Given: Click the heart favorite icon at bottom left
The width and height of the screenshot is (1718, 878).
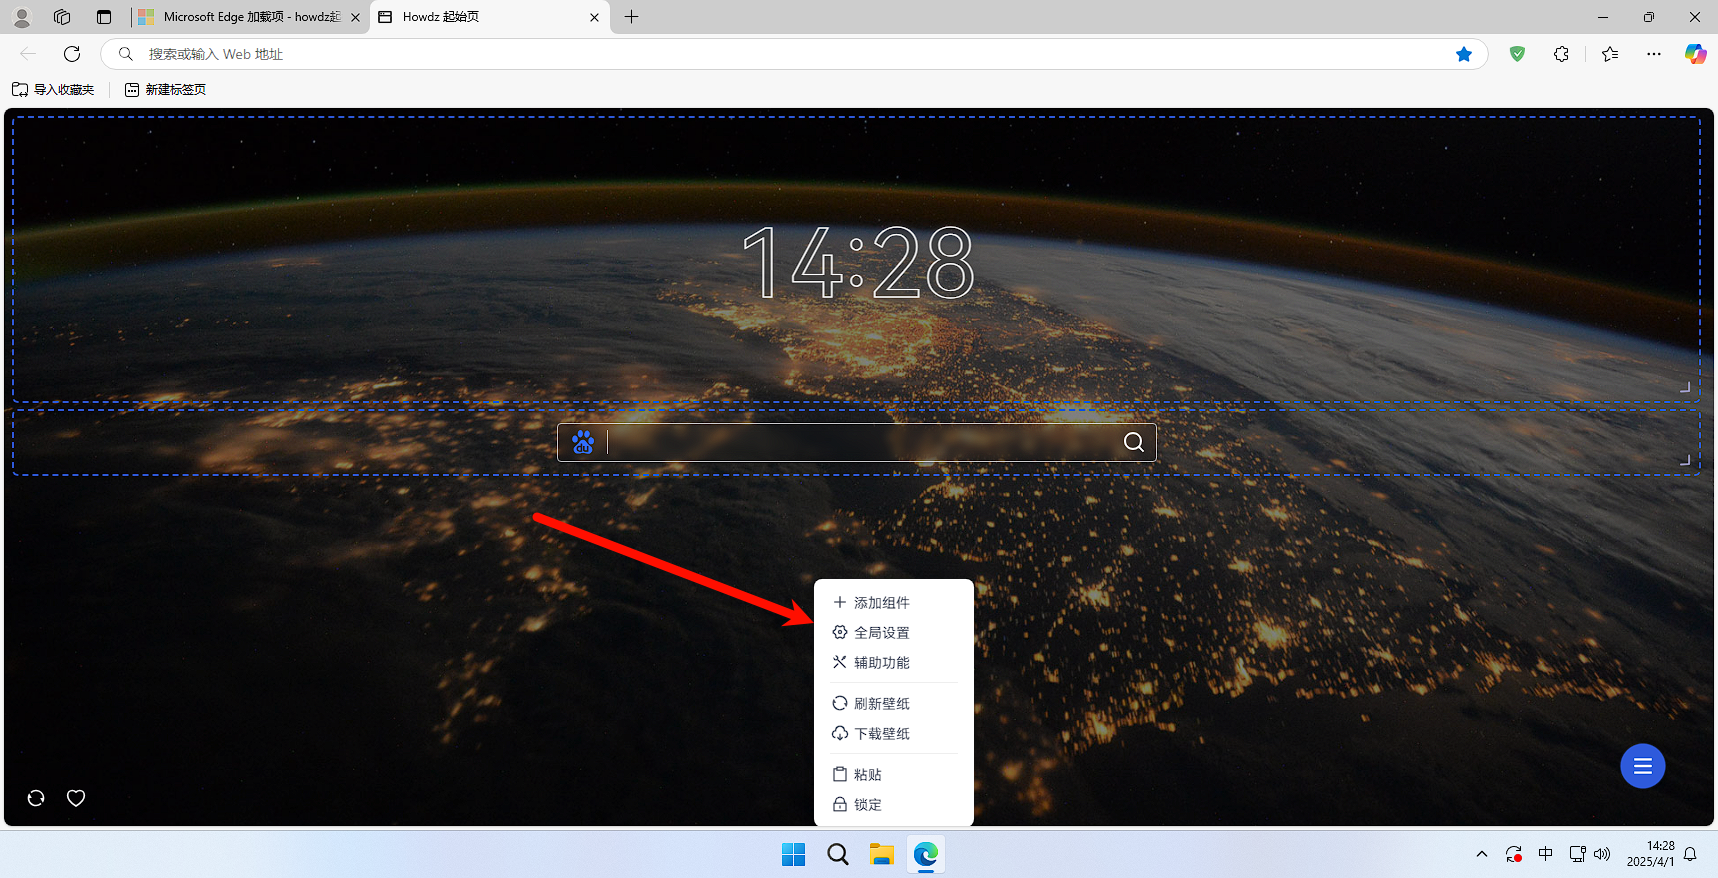Looking at the screenshot, I should (76, 798).
